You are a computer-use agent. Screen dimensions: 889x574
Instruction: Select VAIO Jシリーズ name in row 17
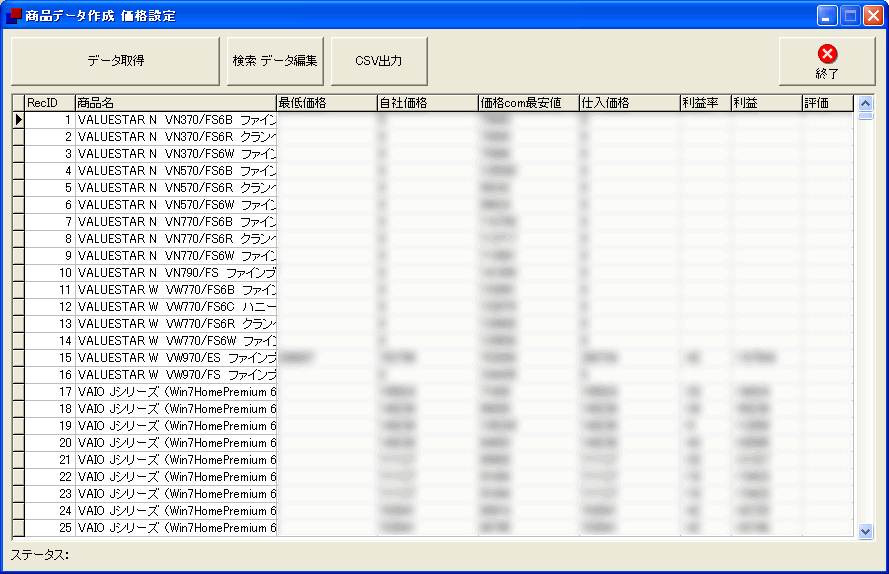click(176, 392)
